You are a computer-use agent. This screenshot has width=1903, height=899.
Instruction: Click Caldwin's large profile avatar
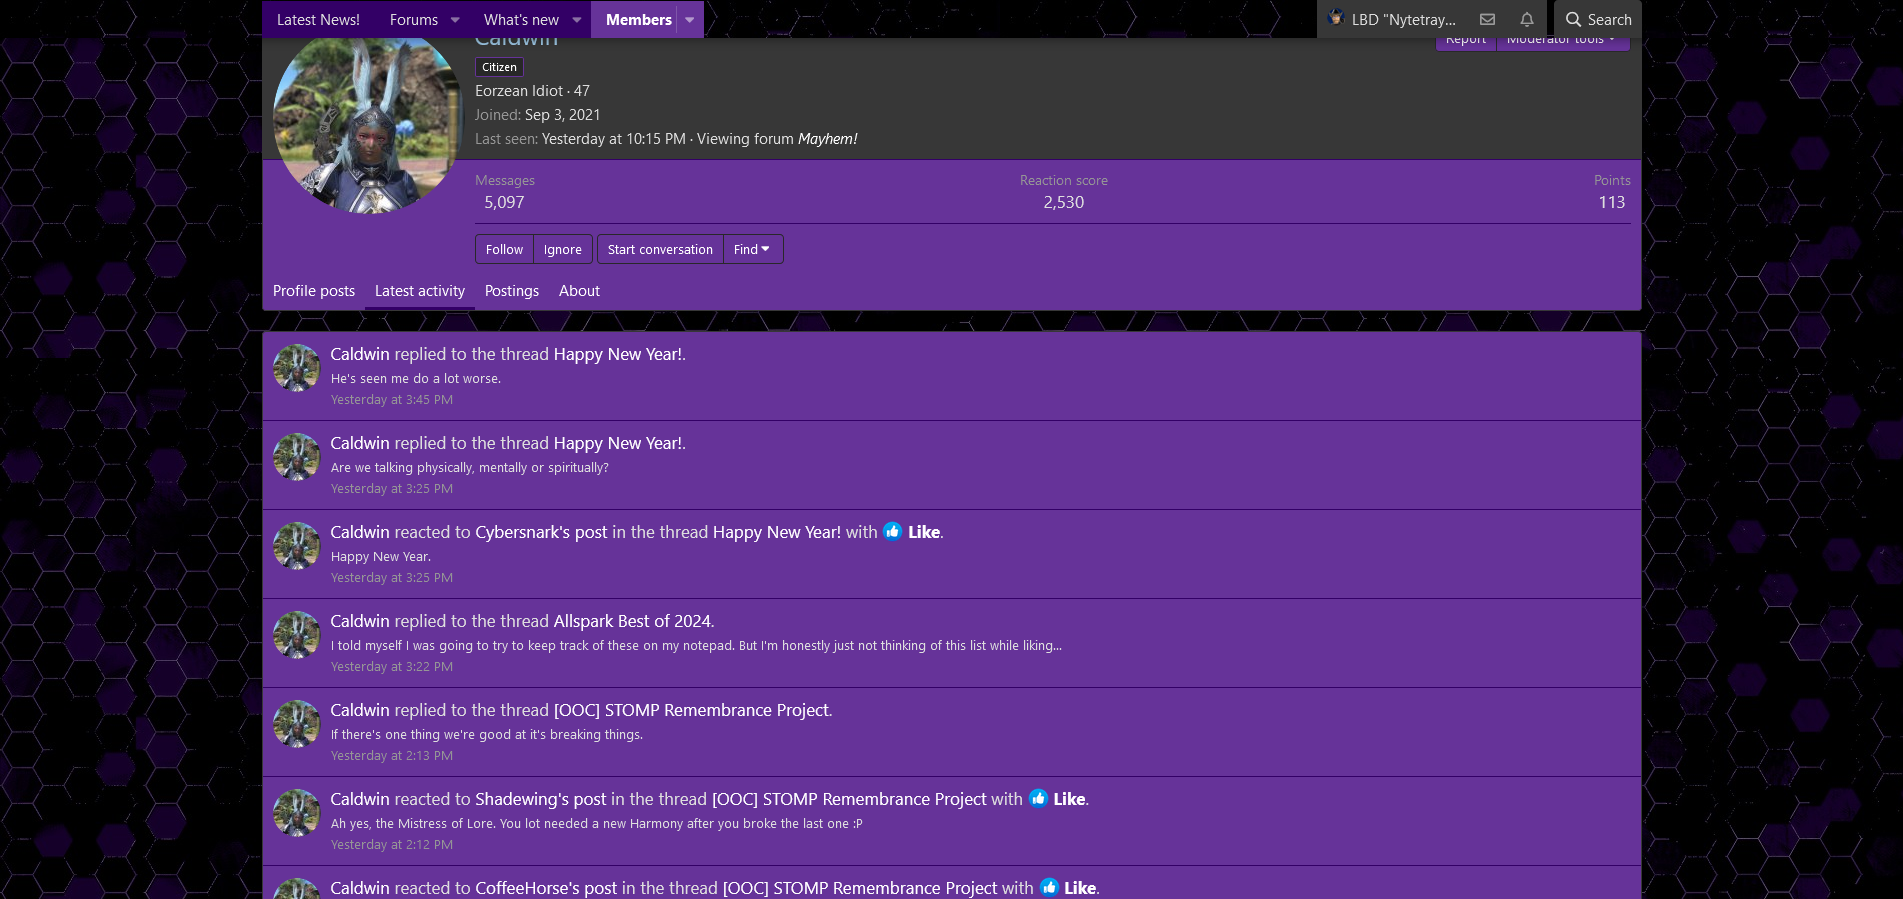click(x=367, y=121)
